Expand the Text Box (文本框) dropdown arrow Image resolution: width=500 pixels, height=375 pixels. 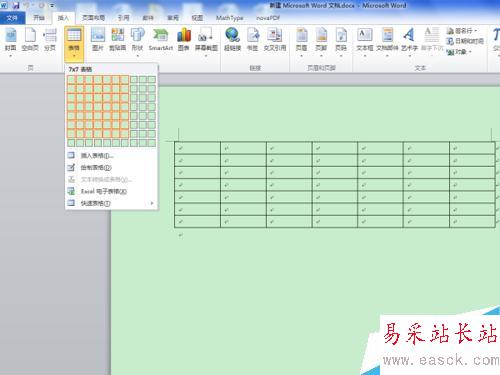[x=365, y=56]
